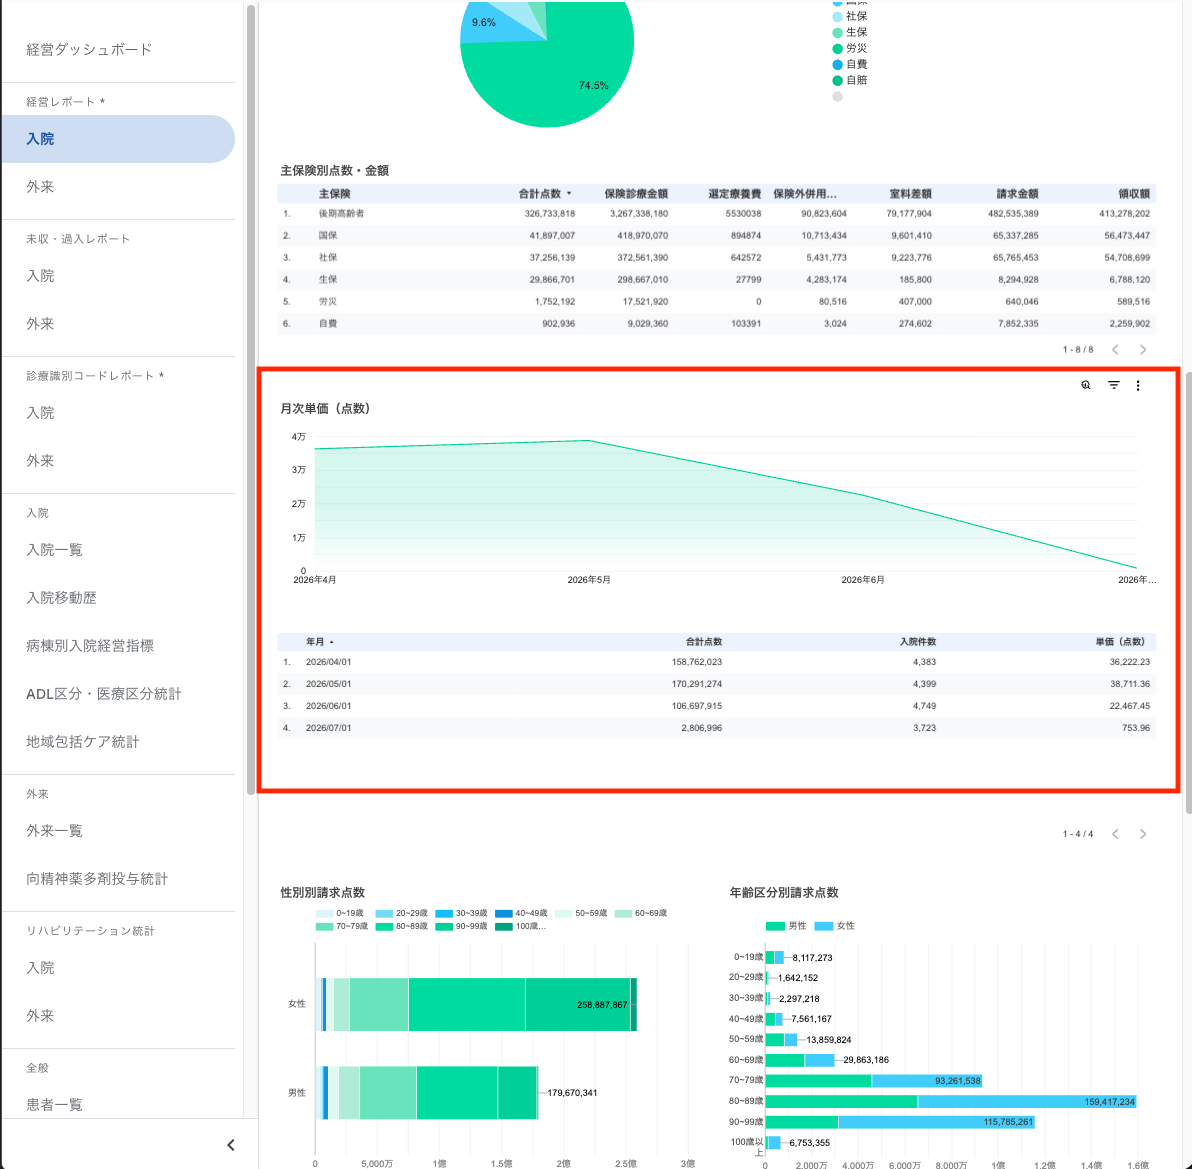Click the sidebar vertical scrollbar

tap(251, 399)
